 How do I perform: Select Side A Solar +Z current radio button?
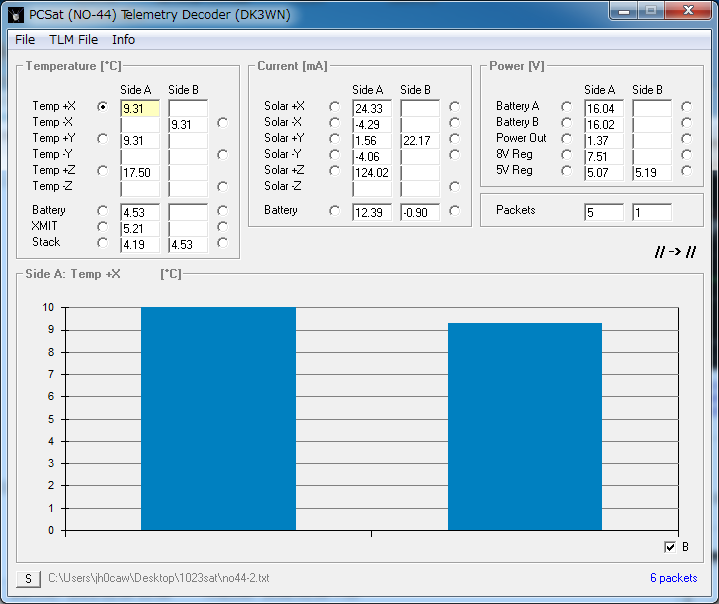click(x=335, y=171)
